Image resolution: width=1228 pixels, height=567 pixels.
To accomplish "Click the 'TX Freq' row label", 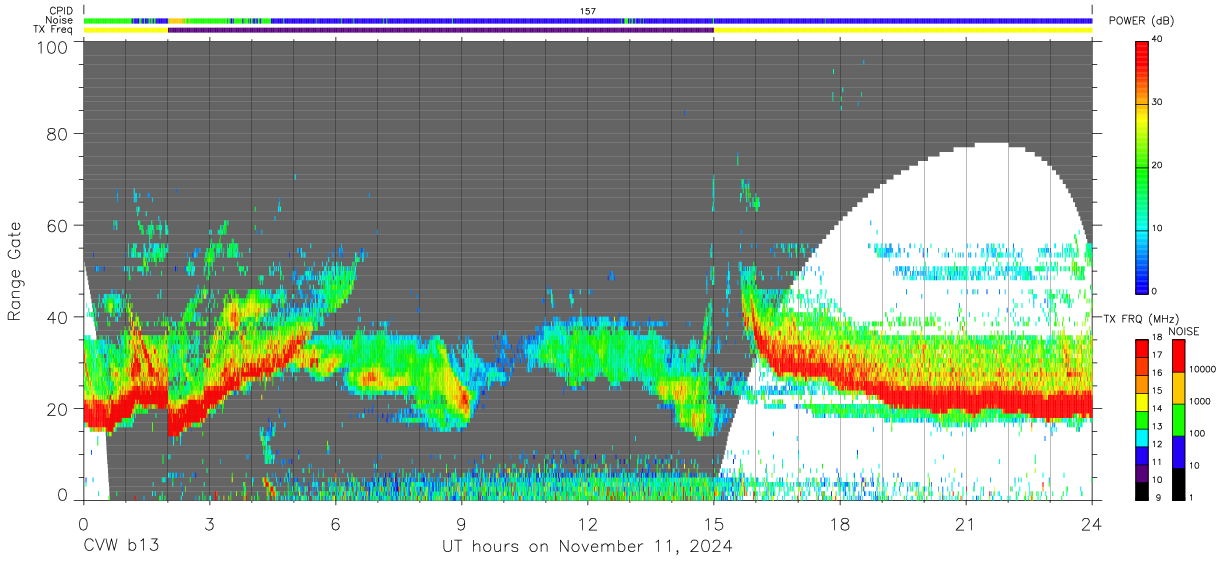I will [55, 30].
